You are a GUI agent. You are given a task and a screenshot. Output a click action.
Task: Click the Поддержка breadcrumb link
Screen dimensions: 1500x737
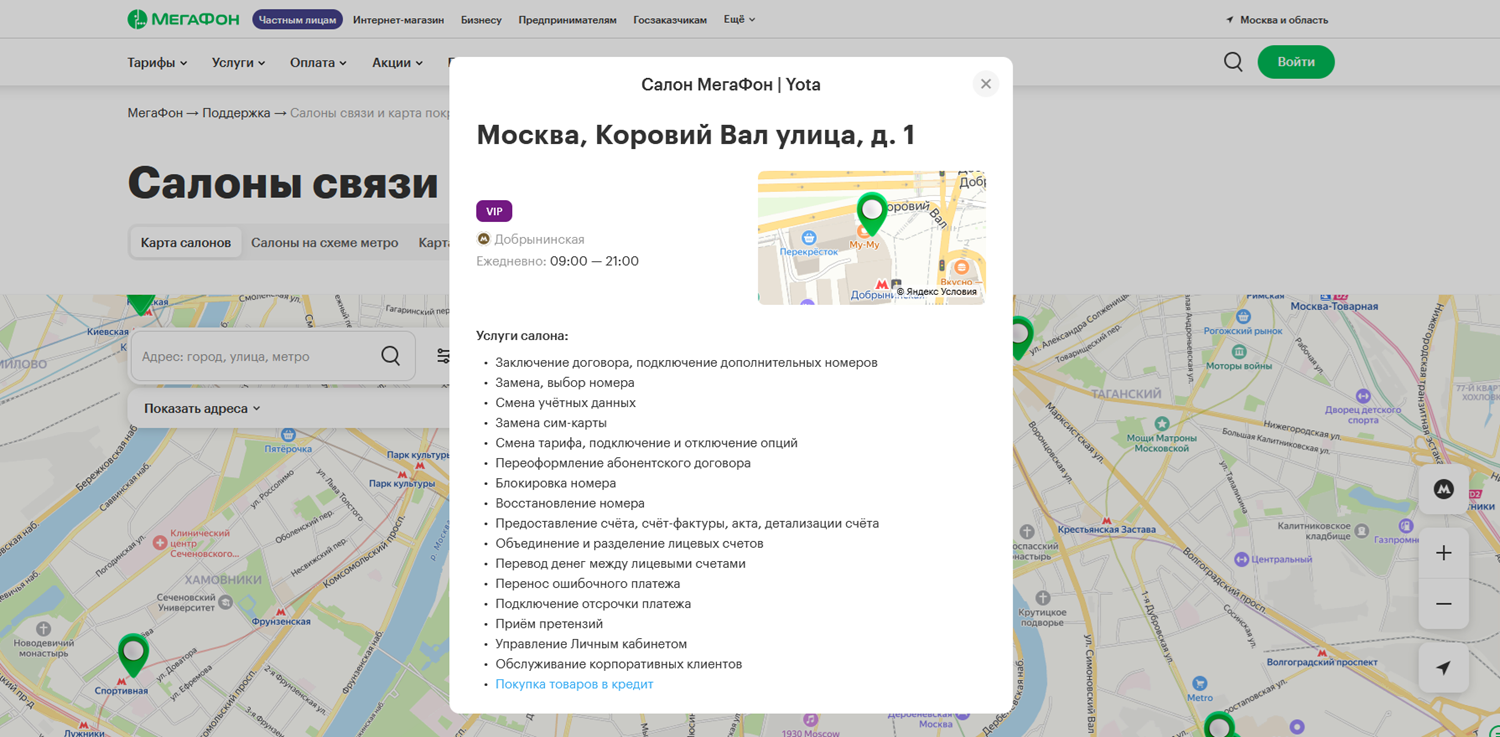[x=236, y=113]
